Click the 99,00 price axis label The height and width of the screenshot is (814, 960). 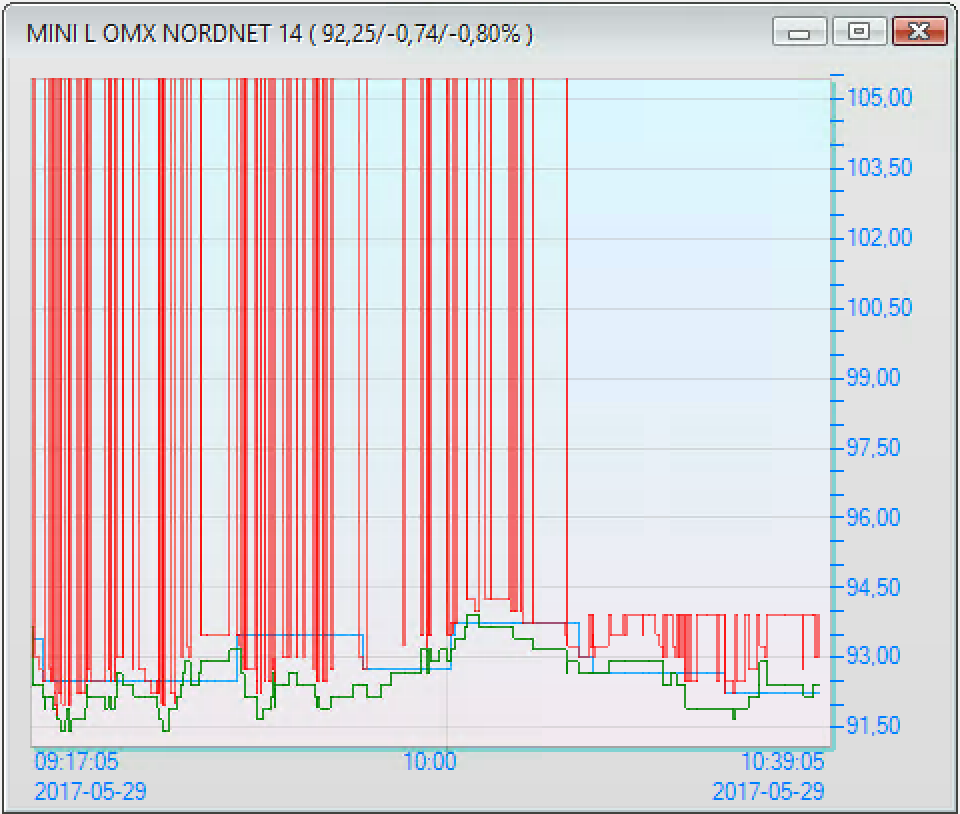point(873,378)
